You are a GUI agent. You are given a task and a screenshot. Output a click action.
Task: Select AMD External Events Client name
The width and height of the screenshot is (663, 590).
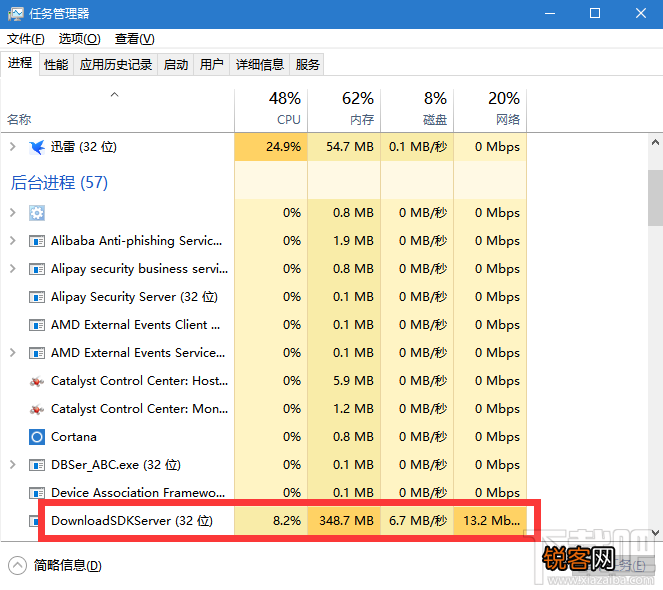[x=135, y=325]
